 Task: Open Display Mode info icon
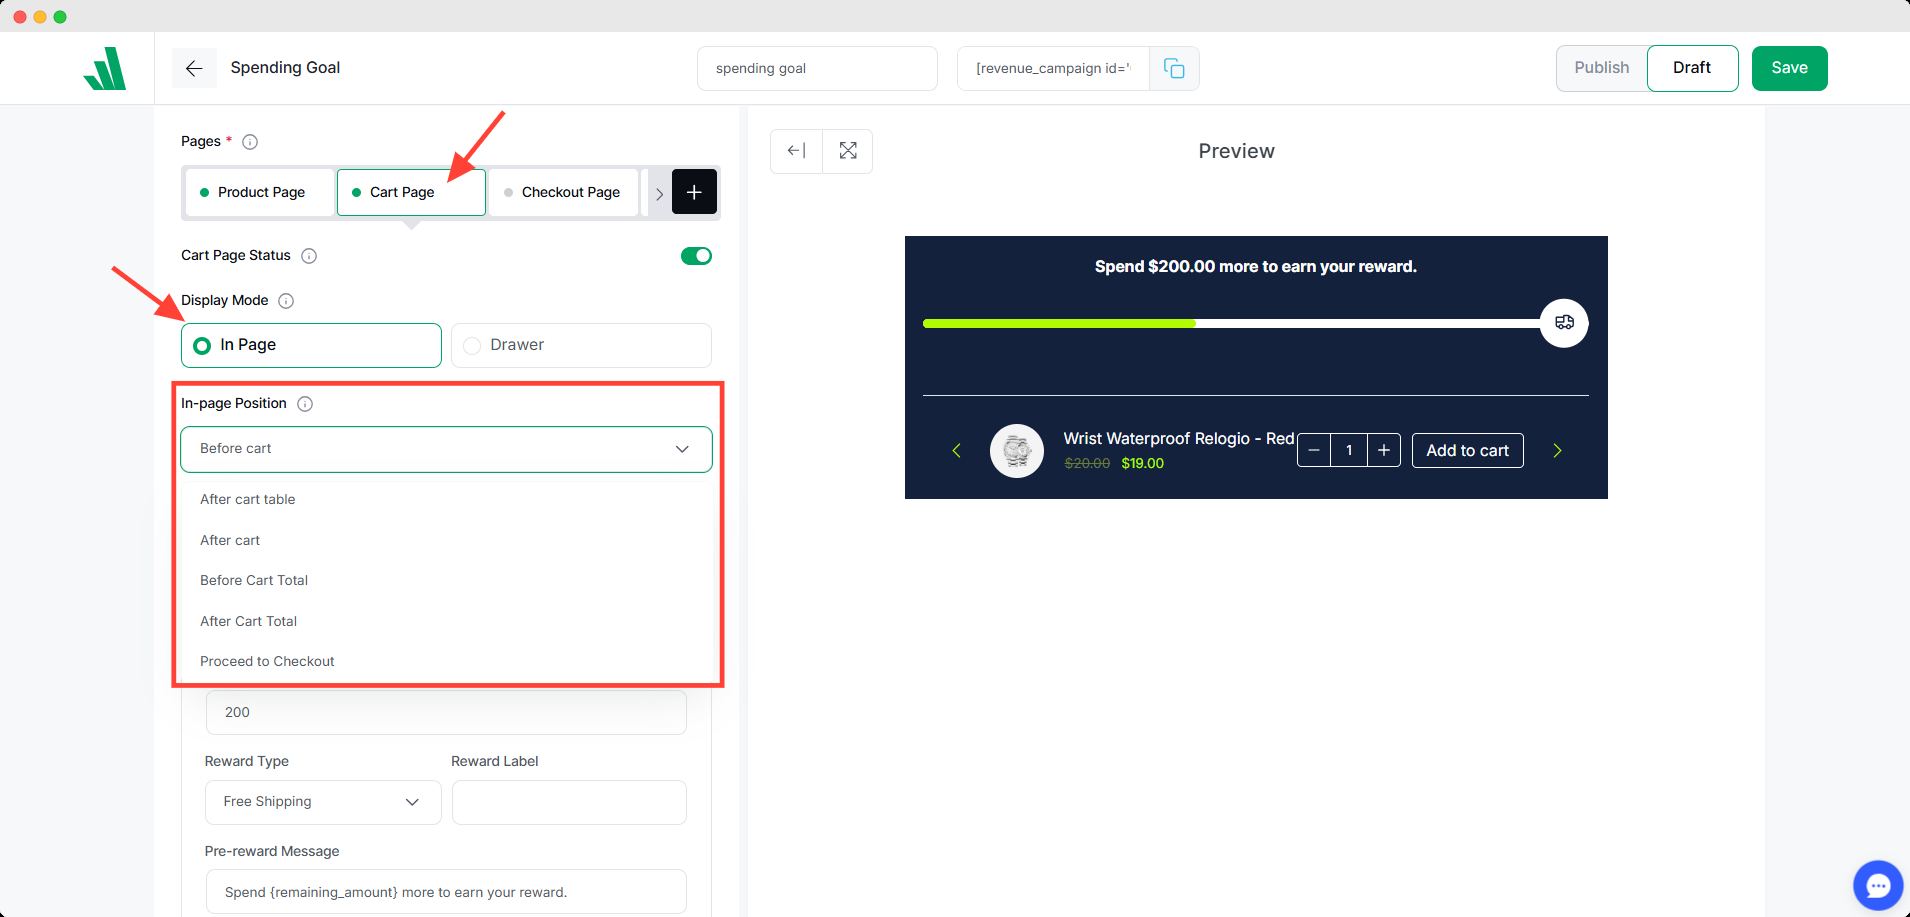click(286, 301)
